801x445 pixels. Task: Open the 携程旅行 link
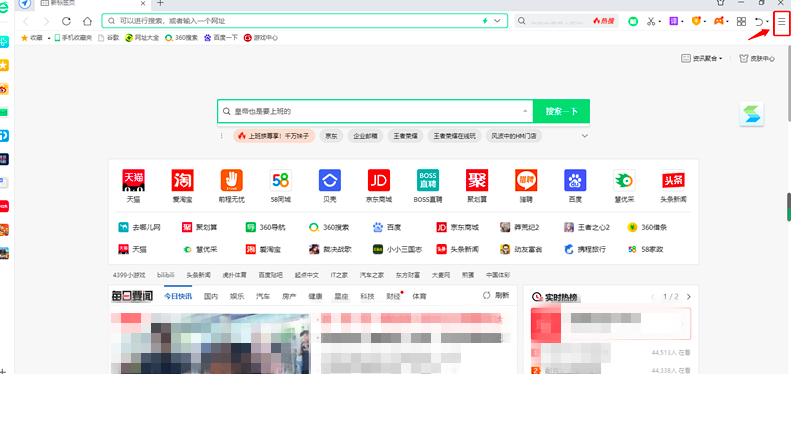pos(585,249)
